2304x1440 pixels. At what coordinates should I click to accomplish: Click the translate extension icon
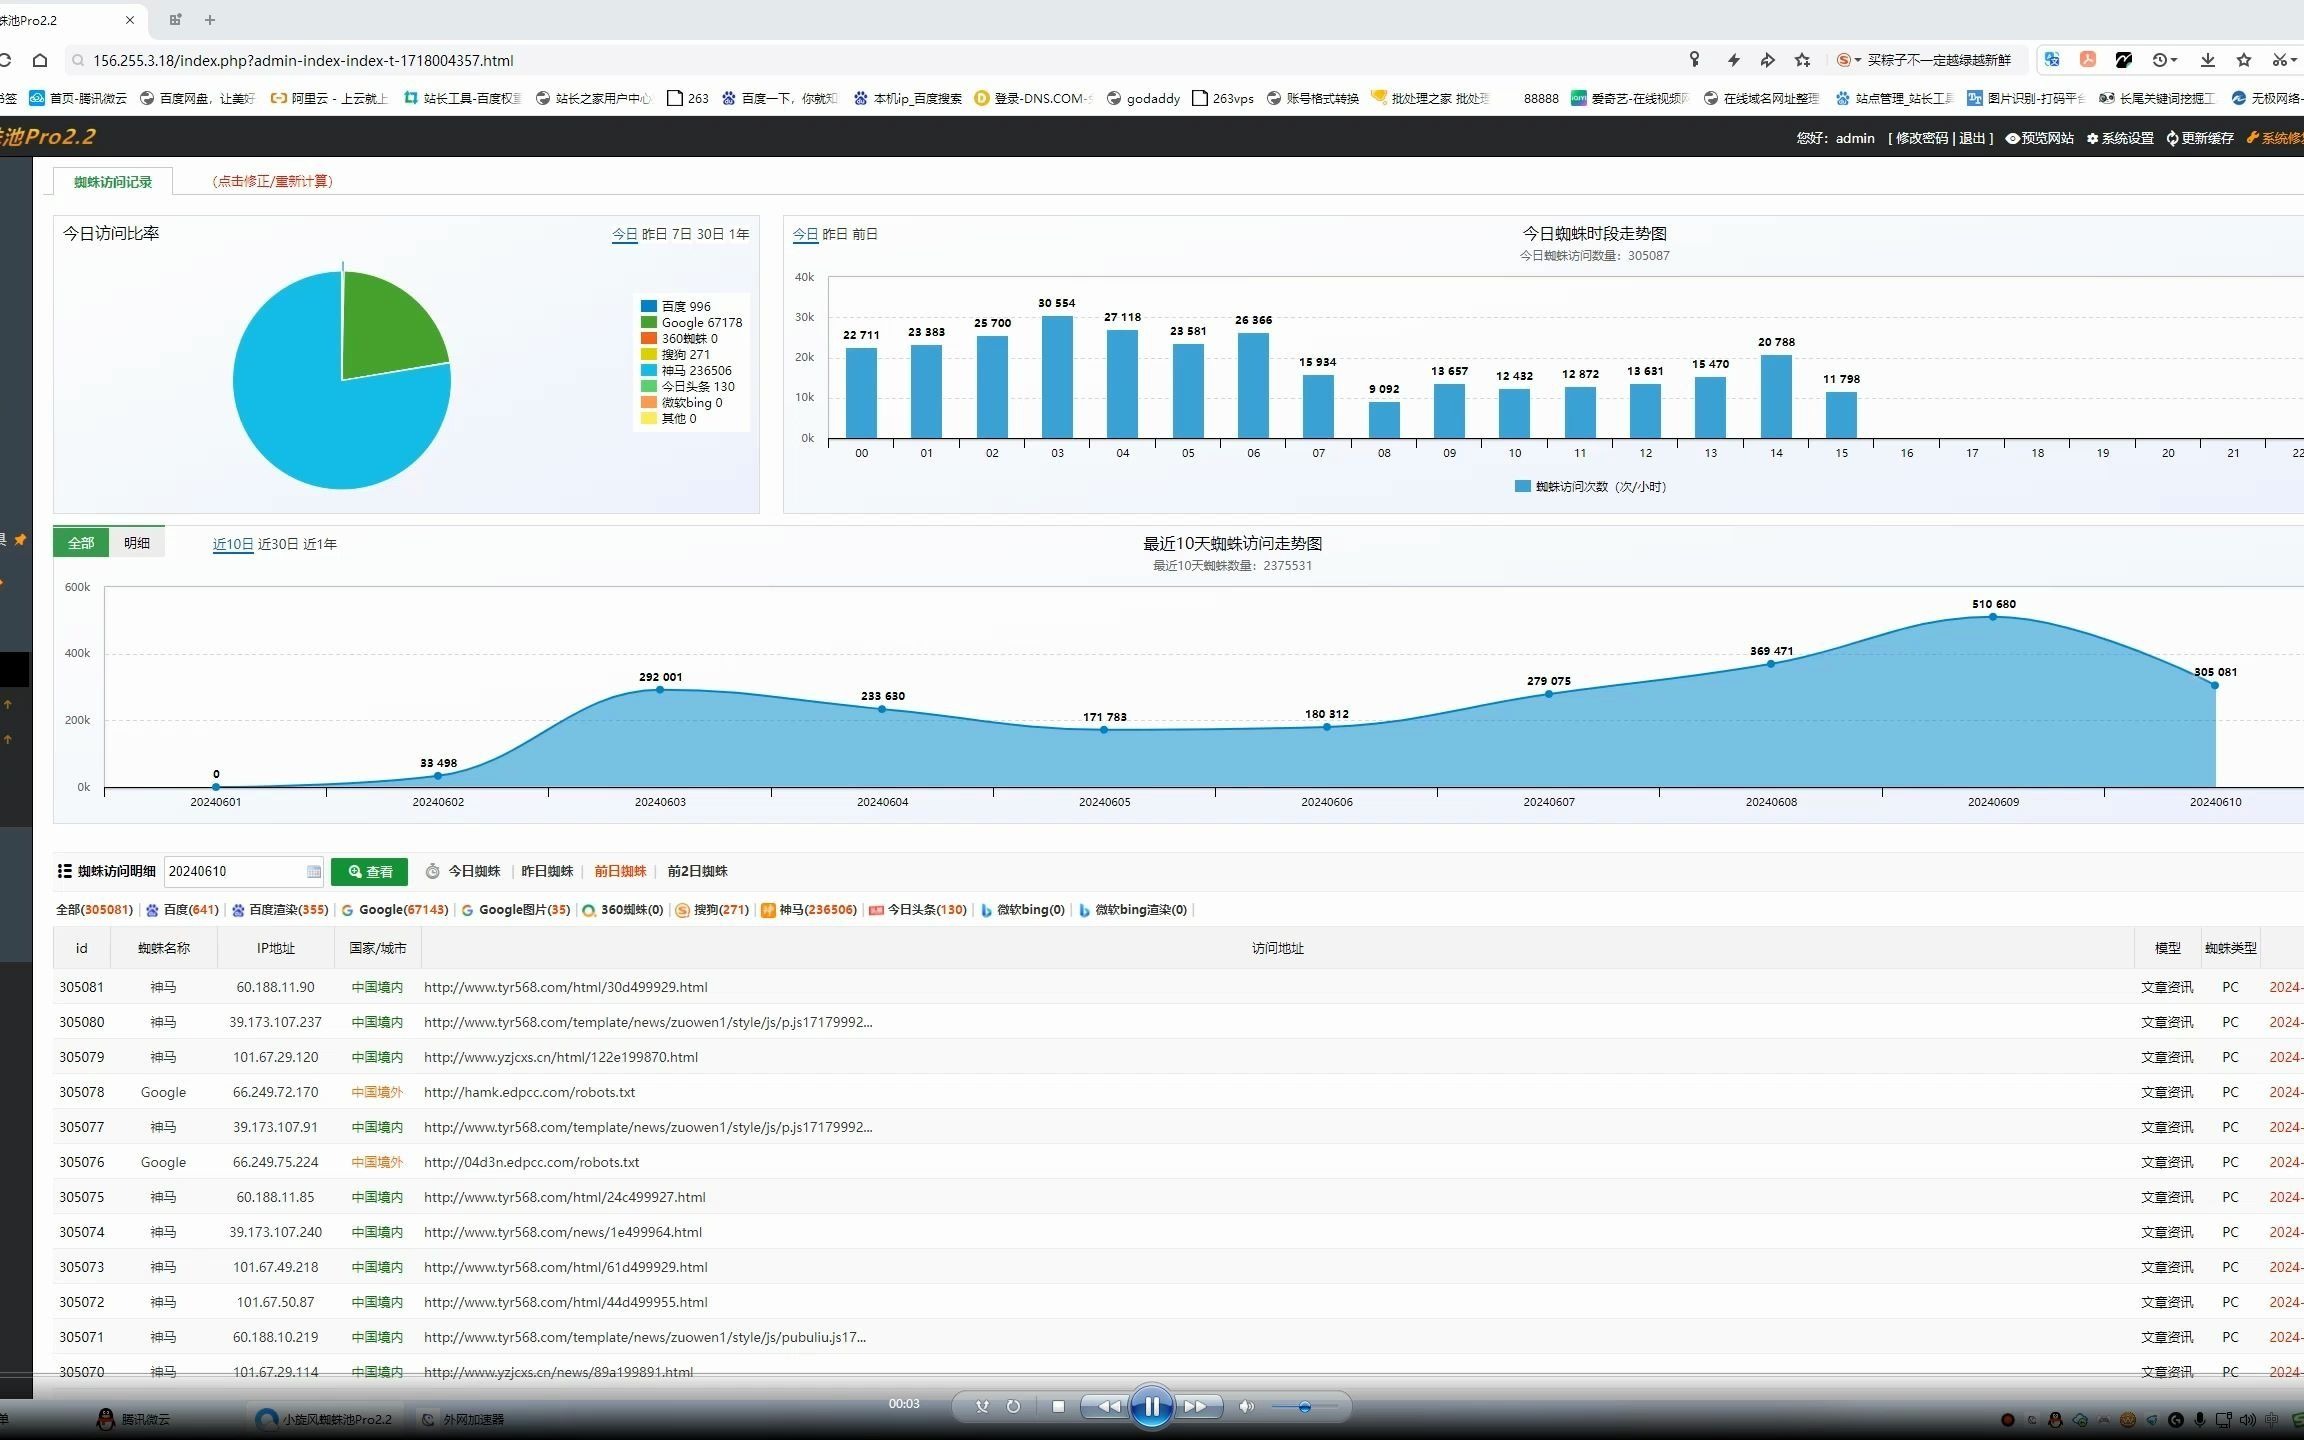(x=2052, y=60)
